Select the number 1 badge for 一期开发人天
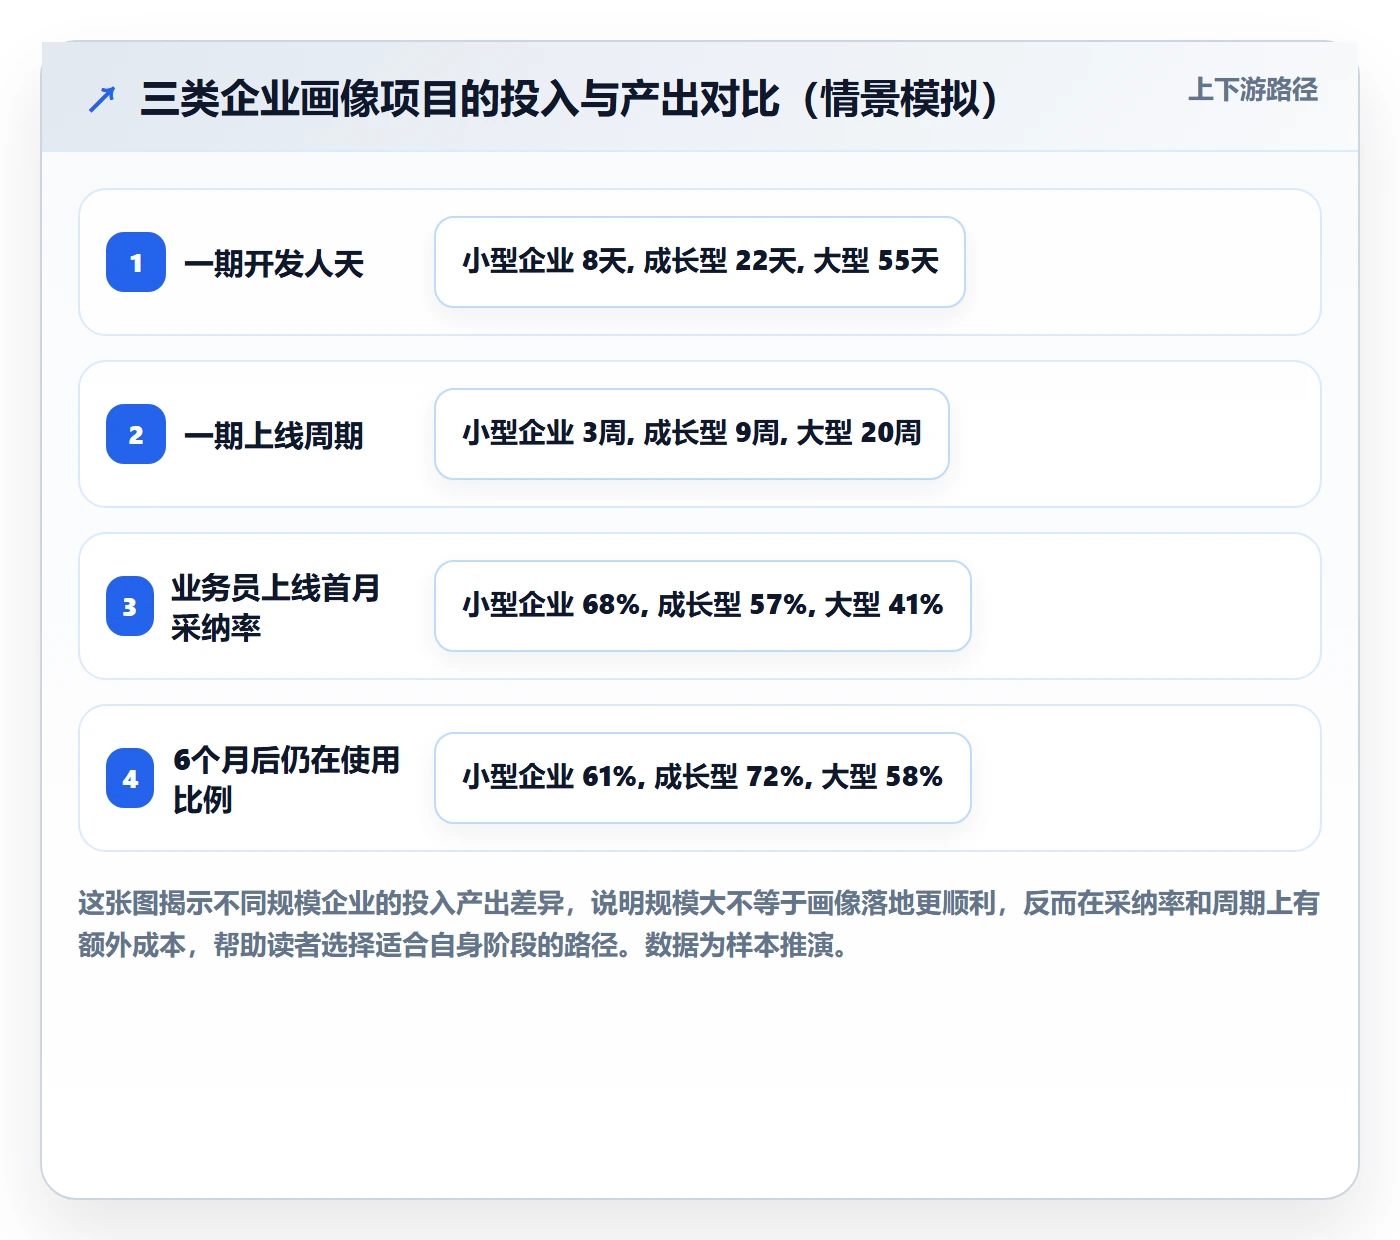 [136, 262]
